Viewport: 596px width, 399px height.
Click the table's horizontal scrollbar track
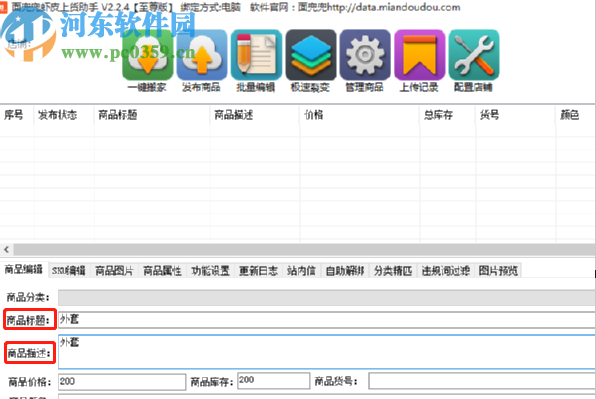click(x=304, y=250)
